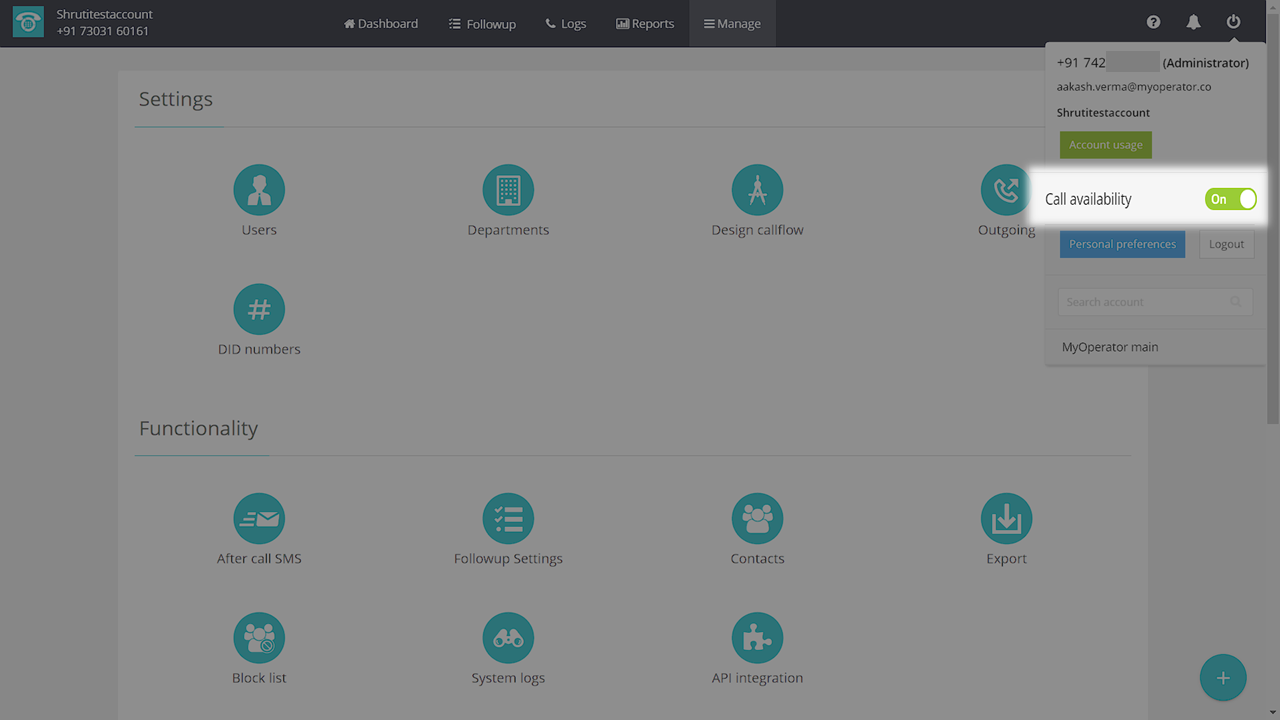
Task: Open After call SMS icon
Action: (x=259, y=519)
